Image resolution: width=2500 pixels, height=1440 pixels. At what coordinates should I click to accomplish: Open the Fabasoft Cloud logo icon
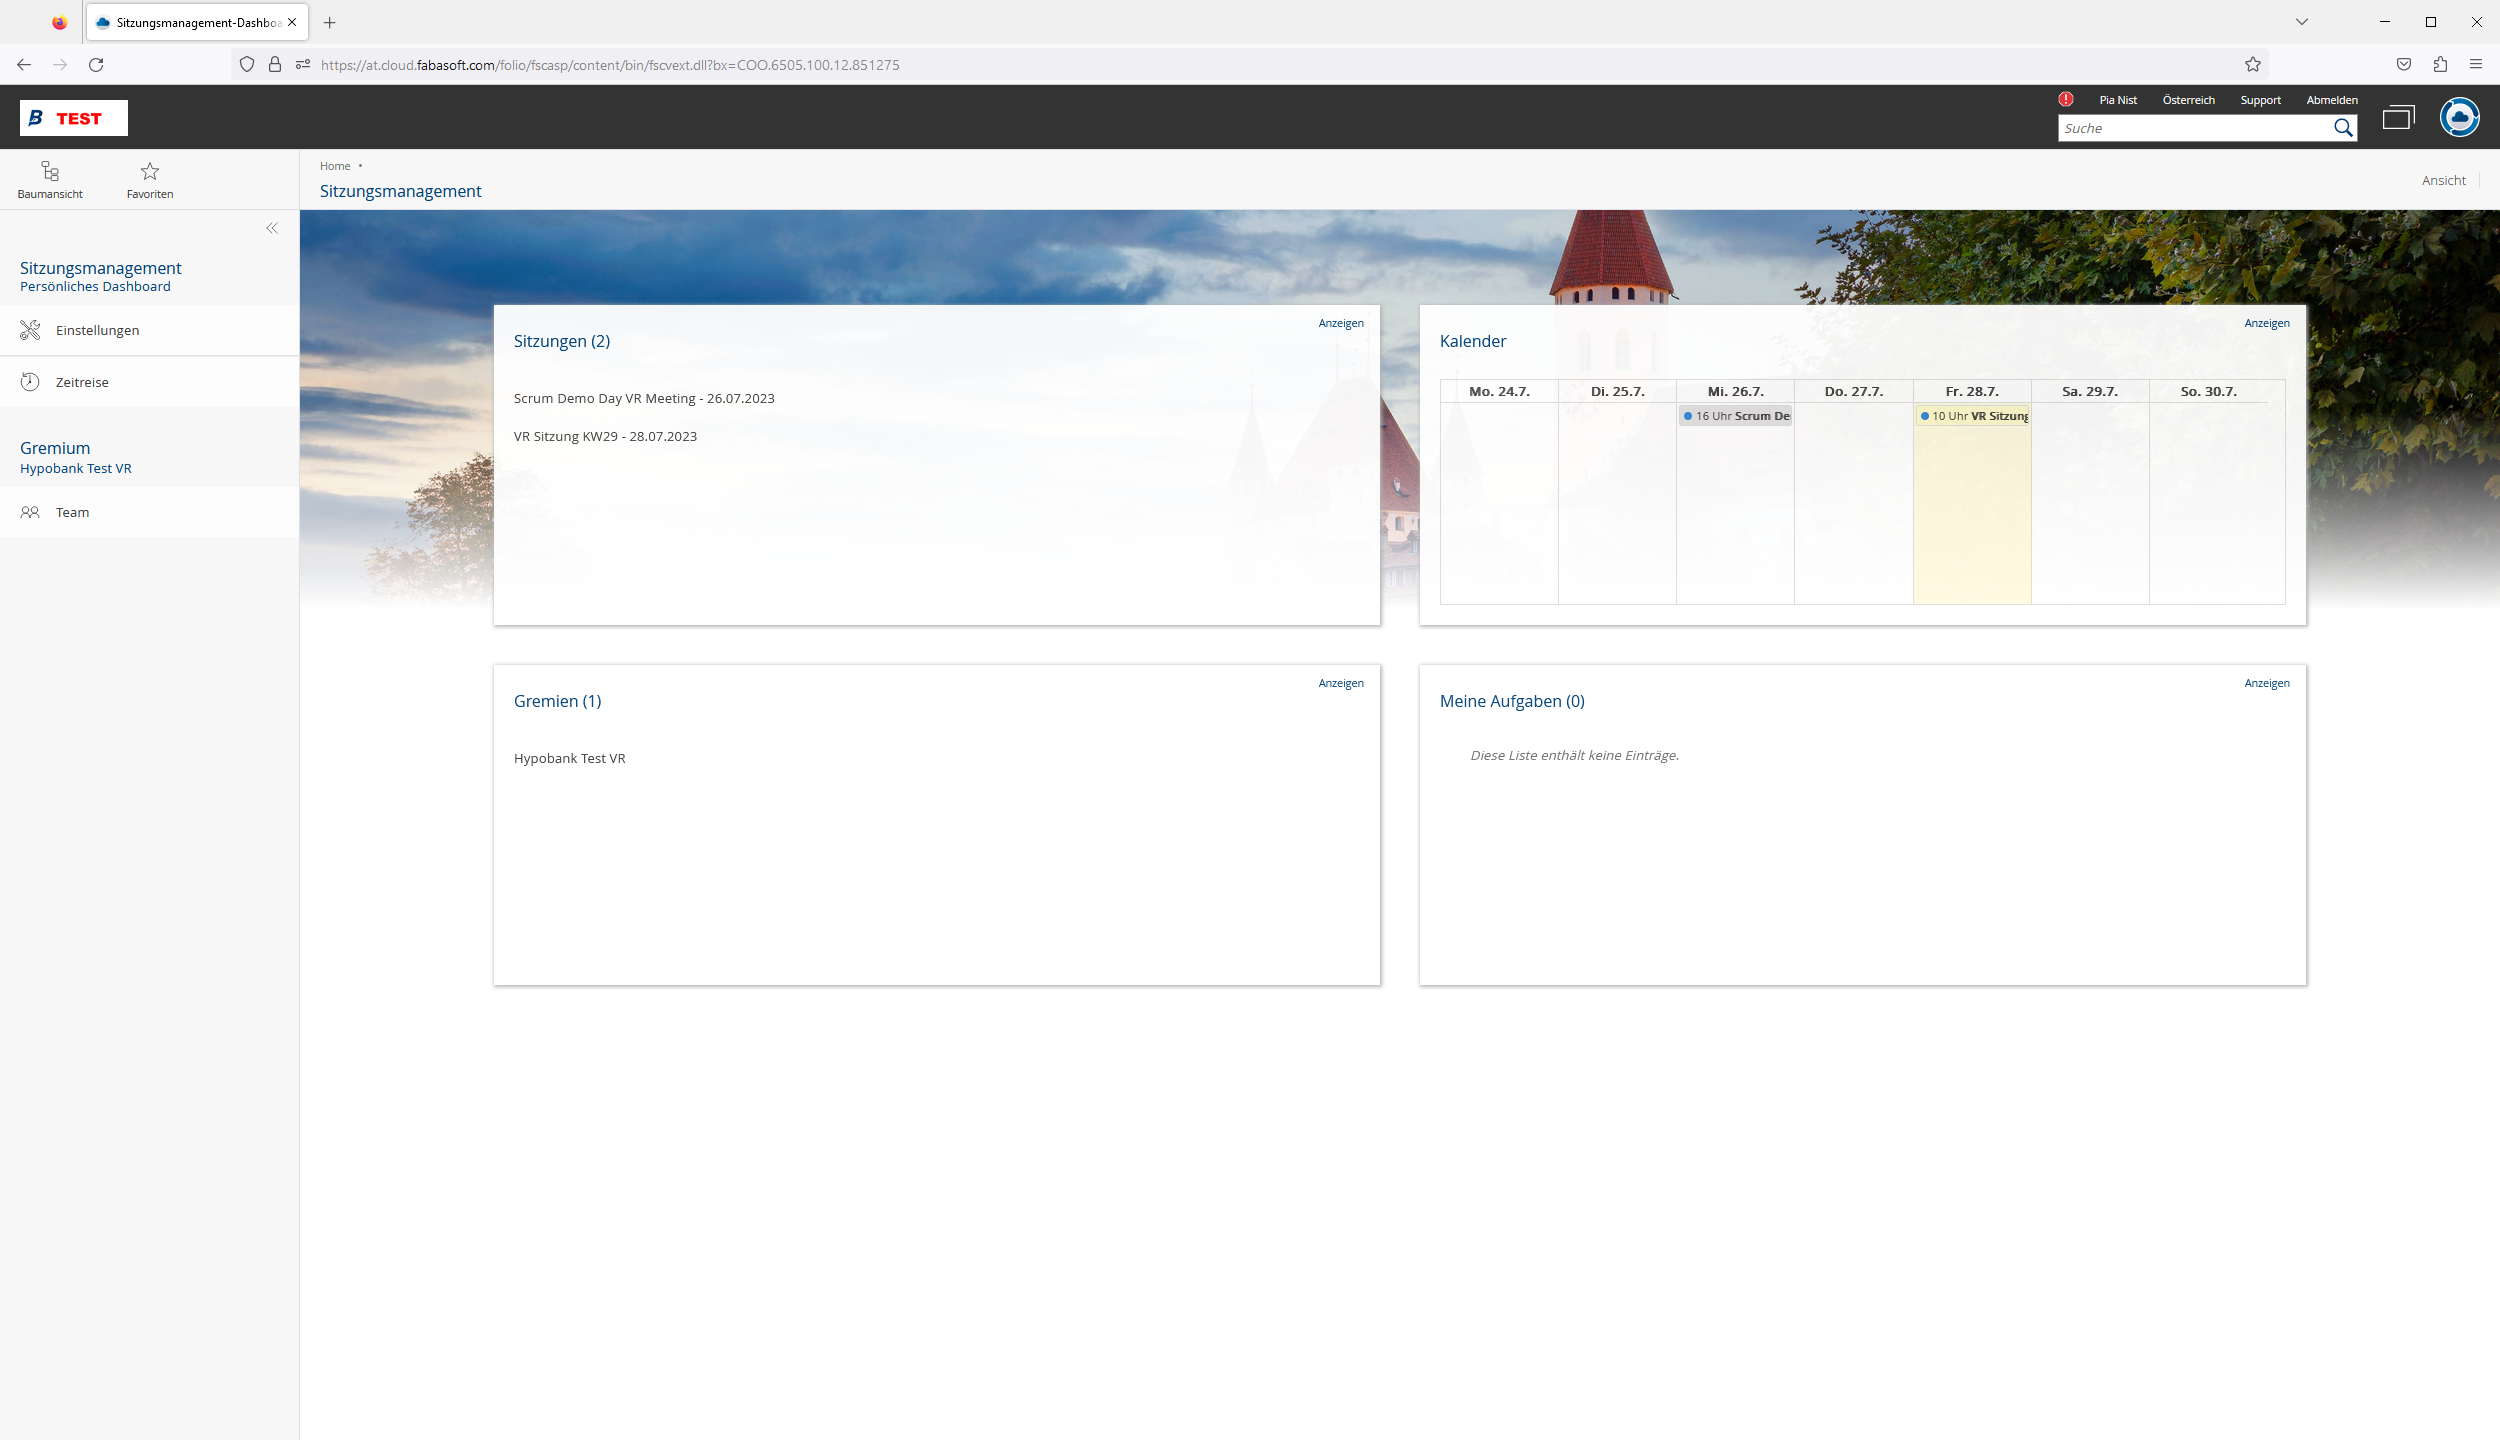(2459, 117)
